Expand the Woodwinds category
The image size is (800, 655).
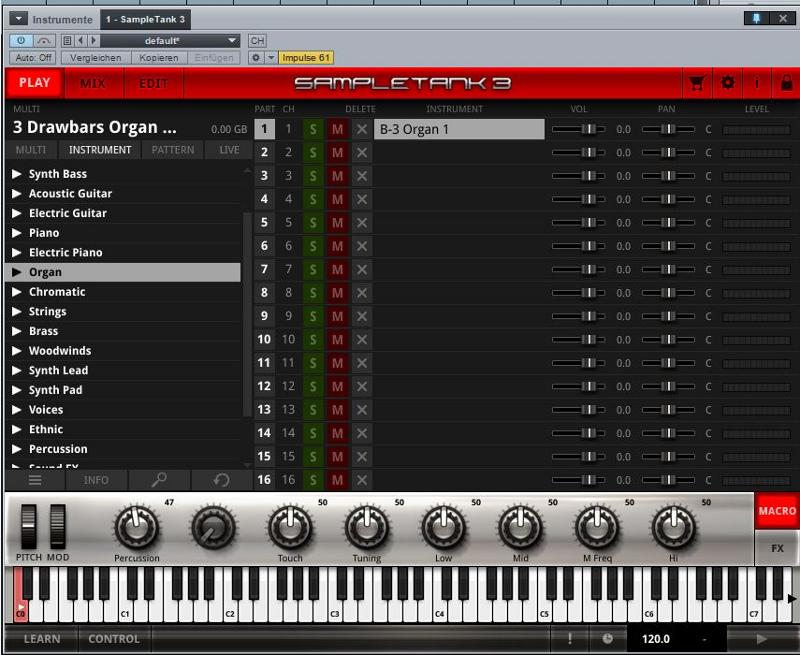pyautogui.click(x=17, y=351)
